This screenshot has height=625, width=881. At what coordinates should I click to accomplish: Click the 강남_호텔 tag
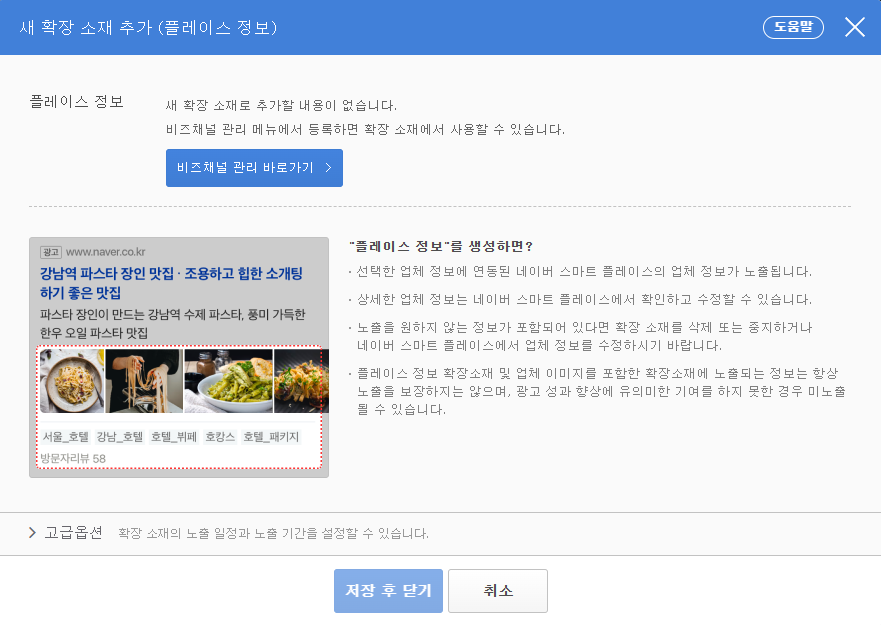(120, 437)
